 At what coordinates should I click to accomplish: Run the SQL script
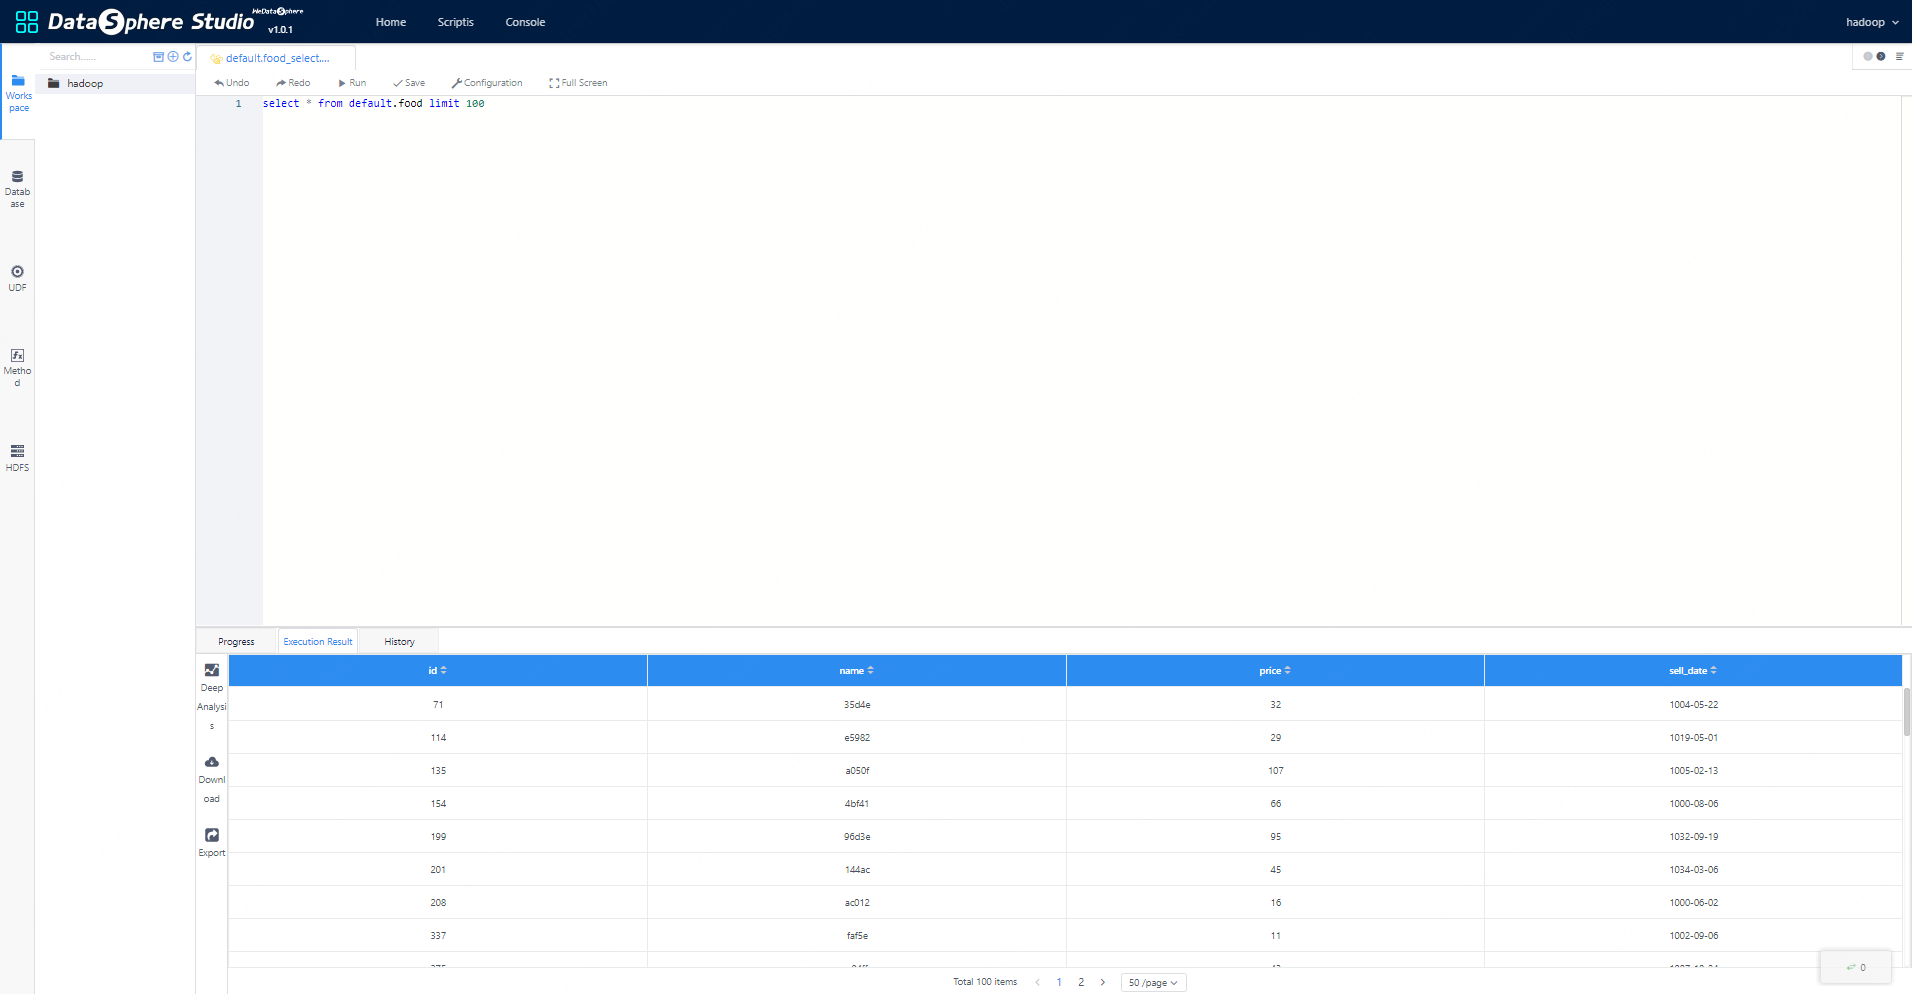[x=352, y=83]
